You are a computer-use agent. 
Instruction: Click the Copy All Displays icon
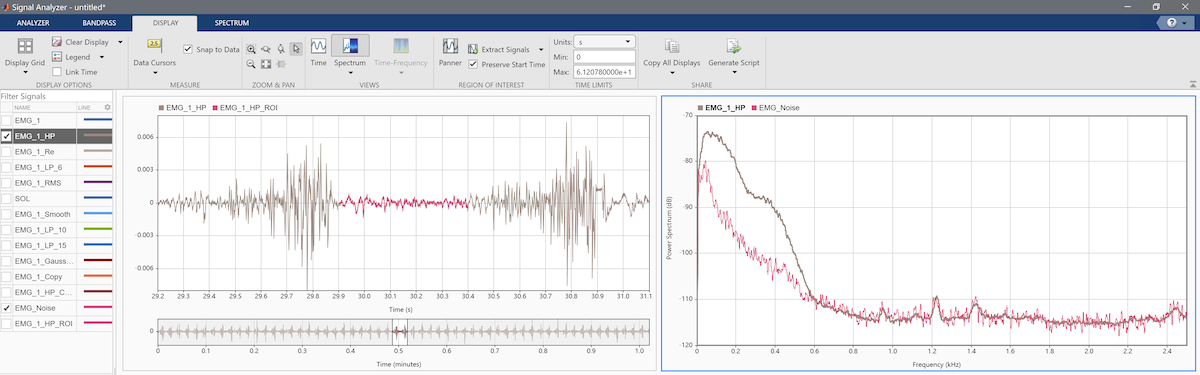click(672, 46)
